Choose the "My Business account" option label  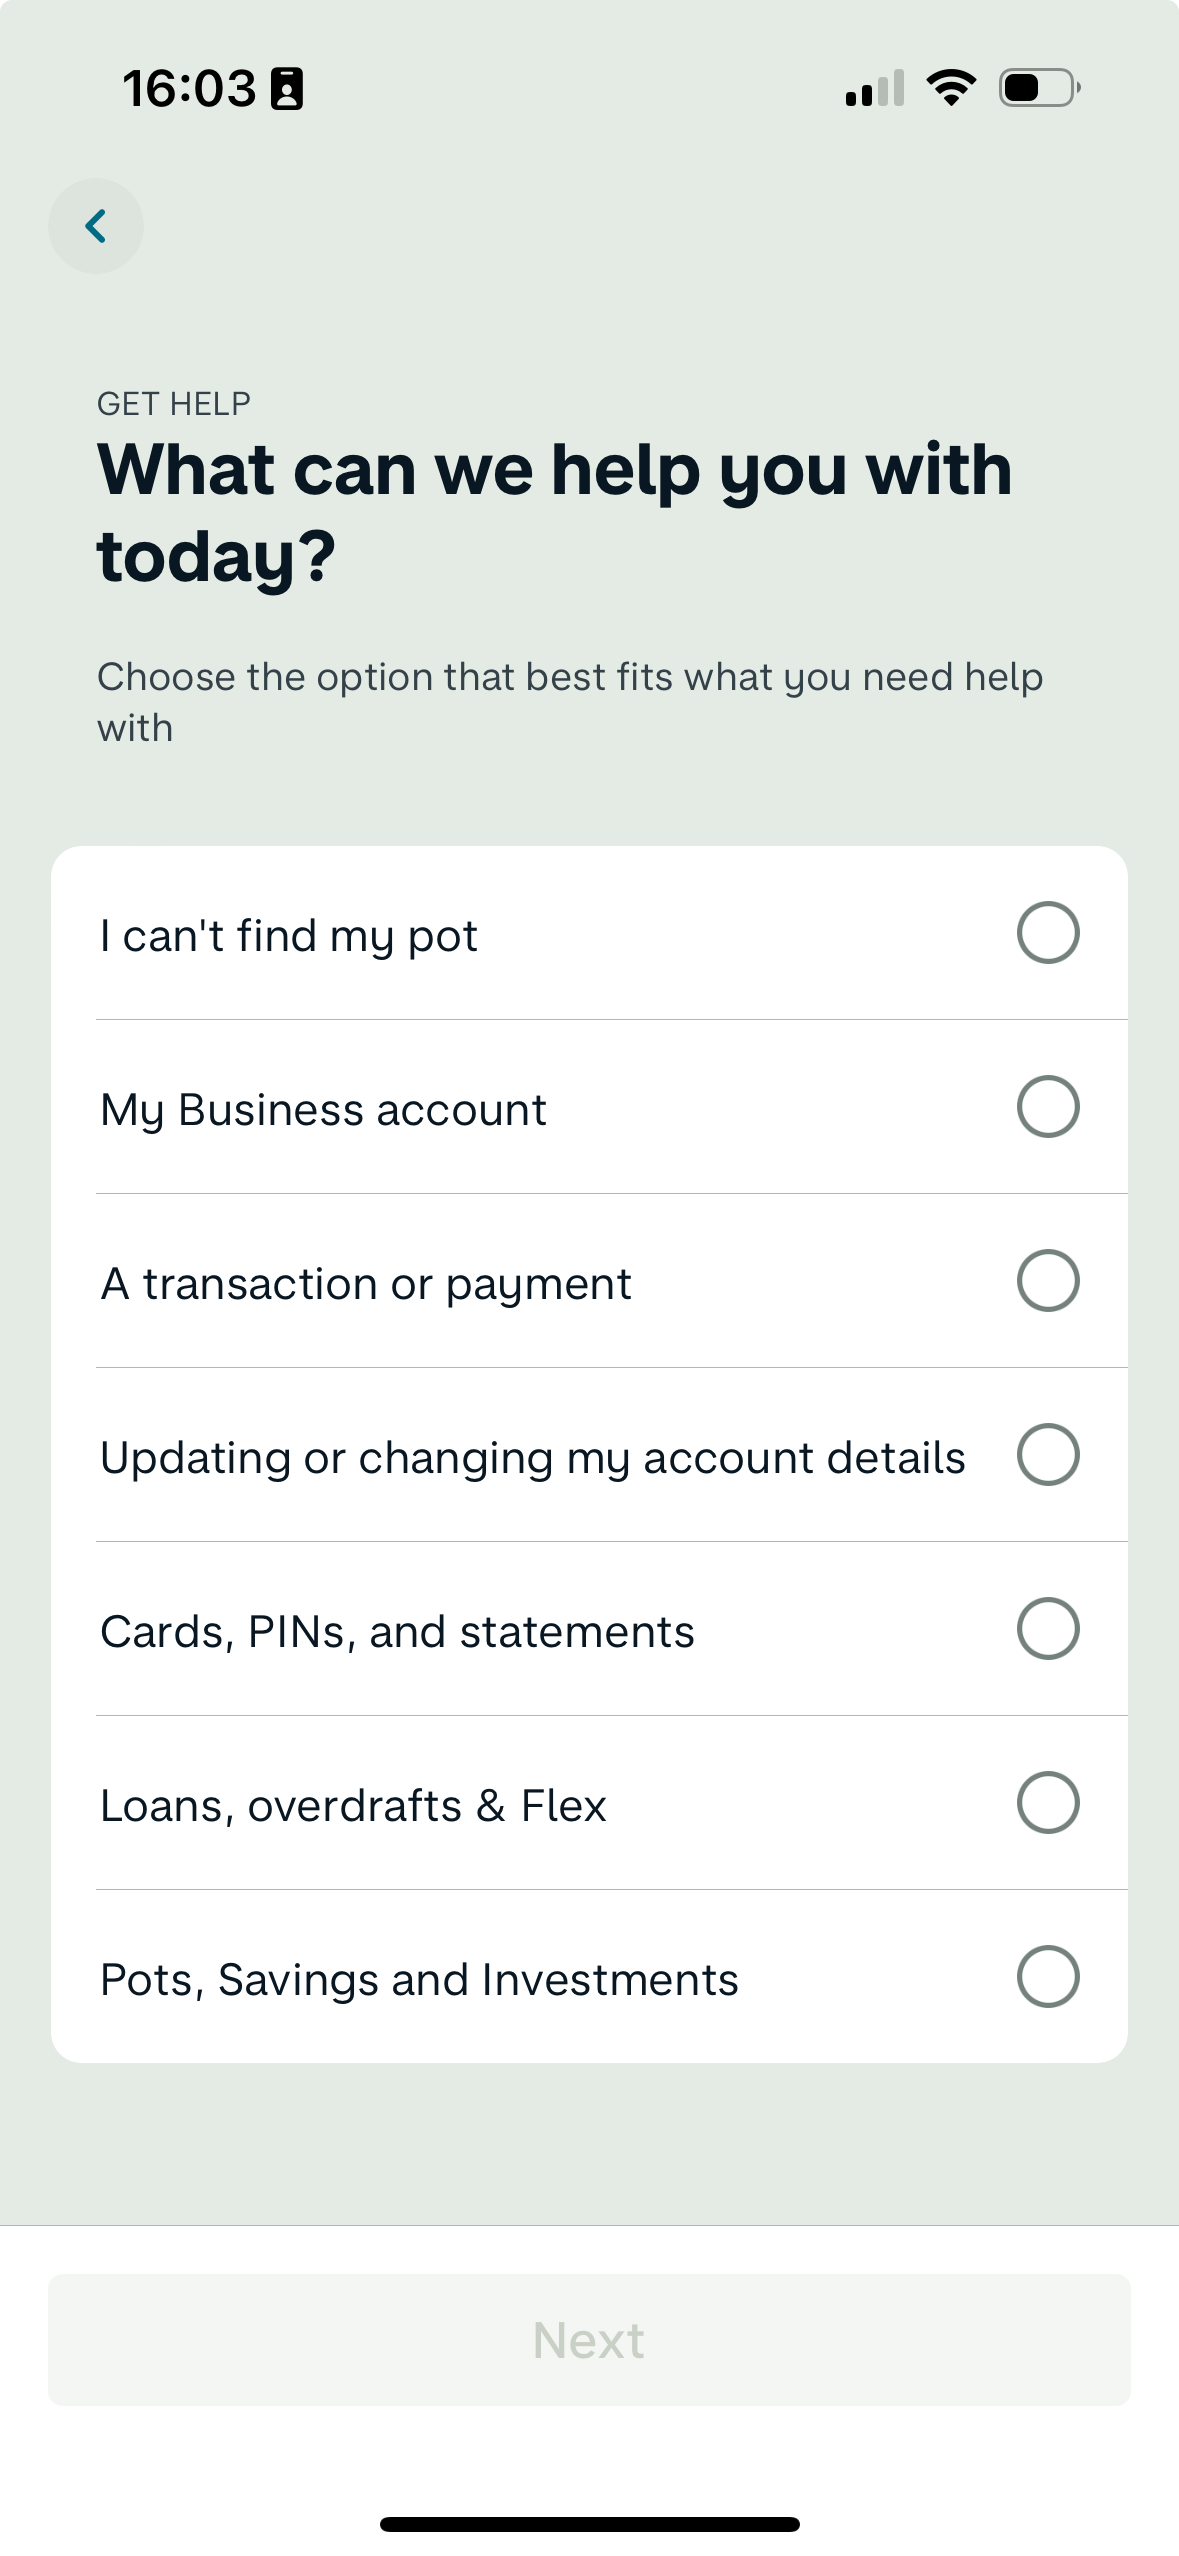[x=324, y=1111]
